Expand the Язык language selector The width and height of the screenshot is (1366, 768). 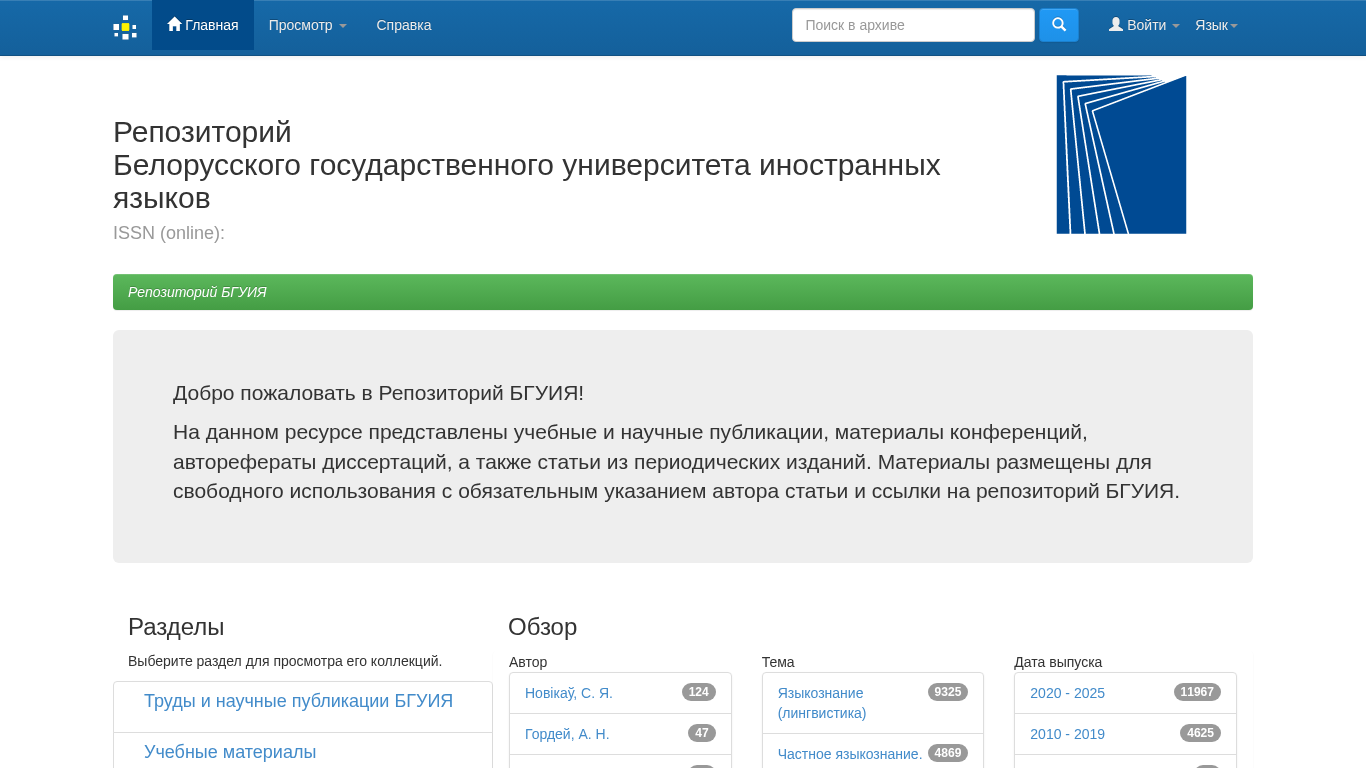[1216, 25]
